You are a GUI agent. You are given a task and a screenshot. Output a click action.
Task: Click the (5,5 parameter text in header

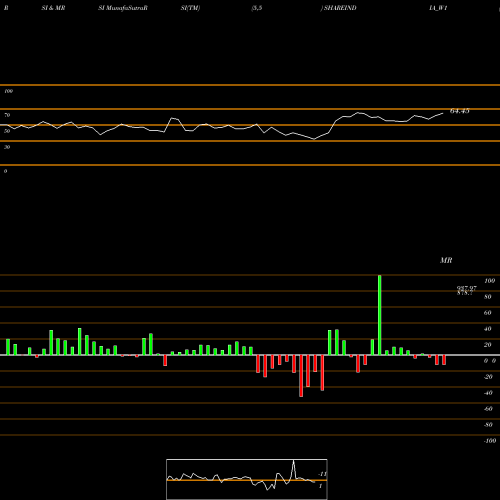point(257,8)
